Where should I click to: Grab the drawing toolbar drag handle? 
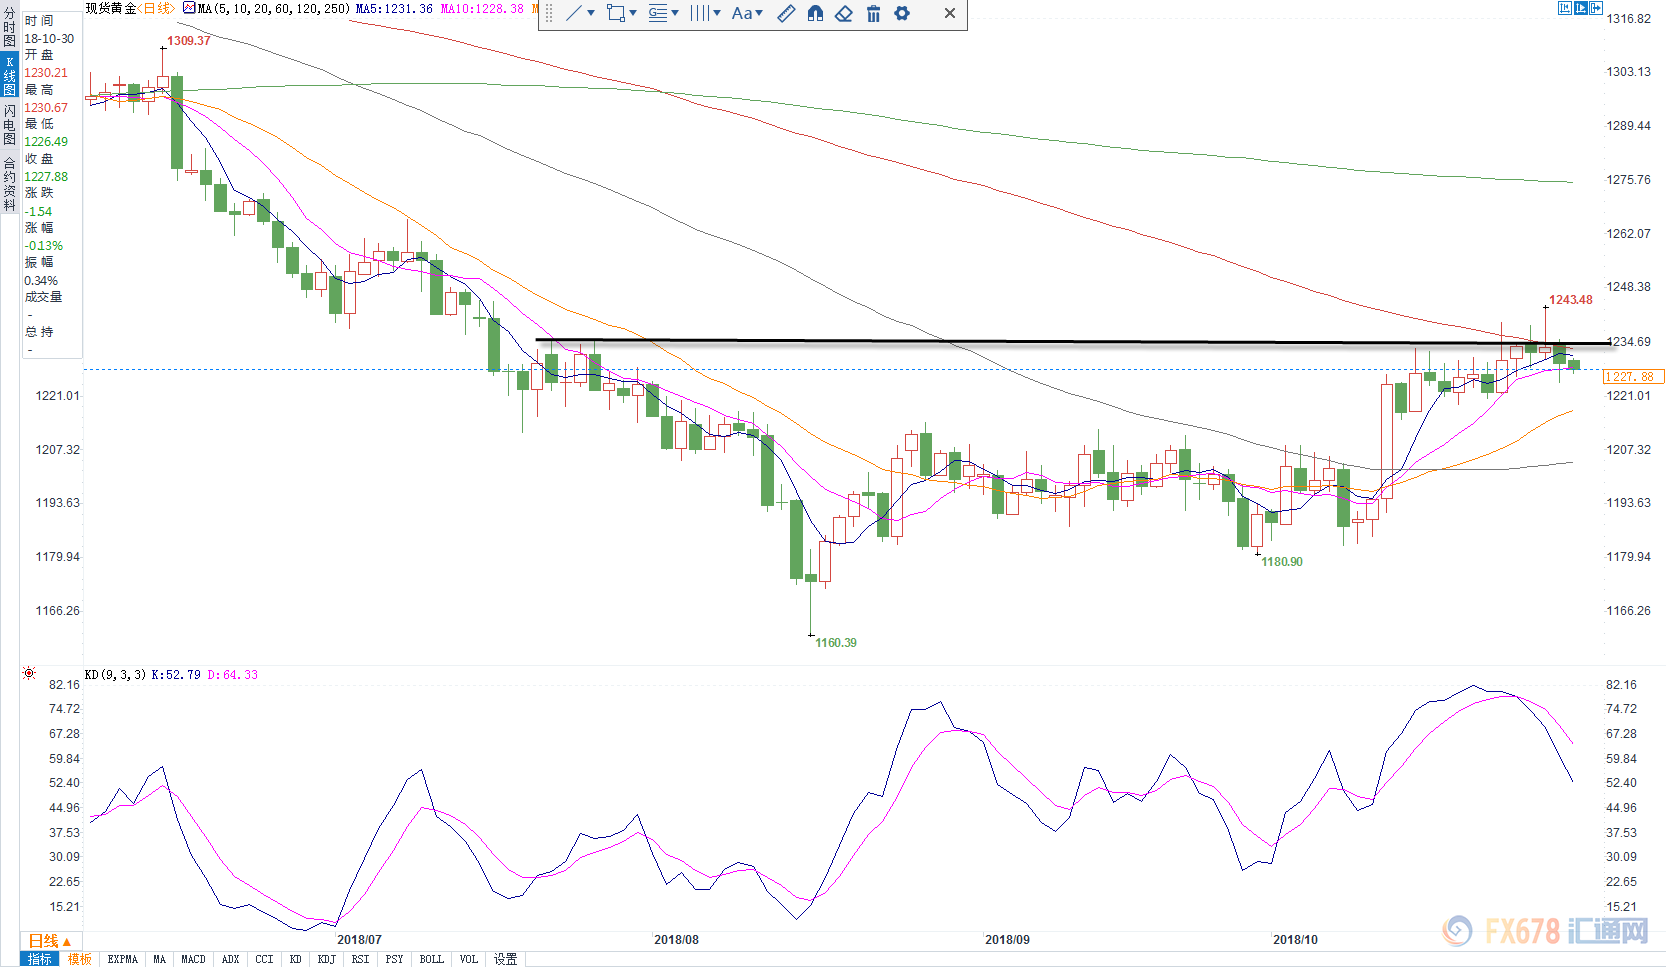pos(548,13)
